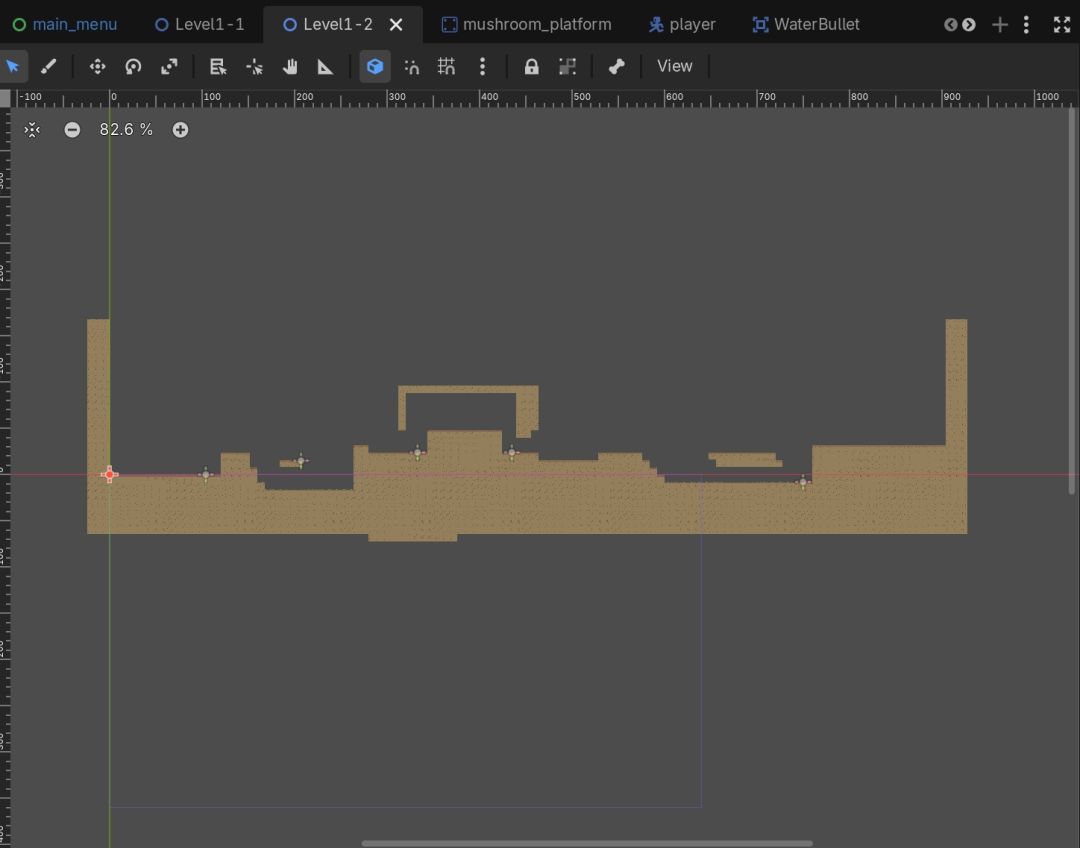Screen dimensions: 1080x848
Task: Open the player scene tab
Action: point(682,25)
